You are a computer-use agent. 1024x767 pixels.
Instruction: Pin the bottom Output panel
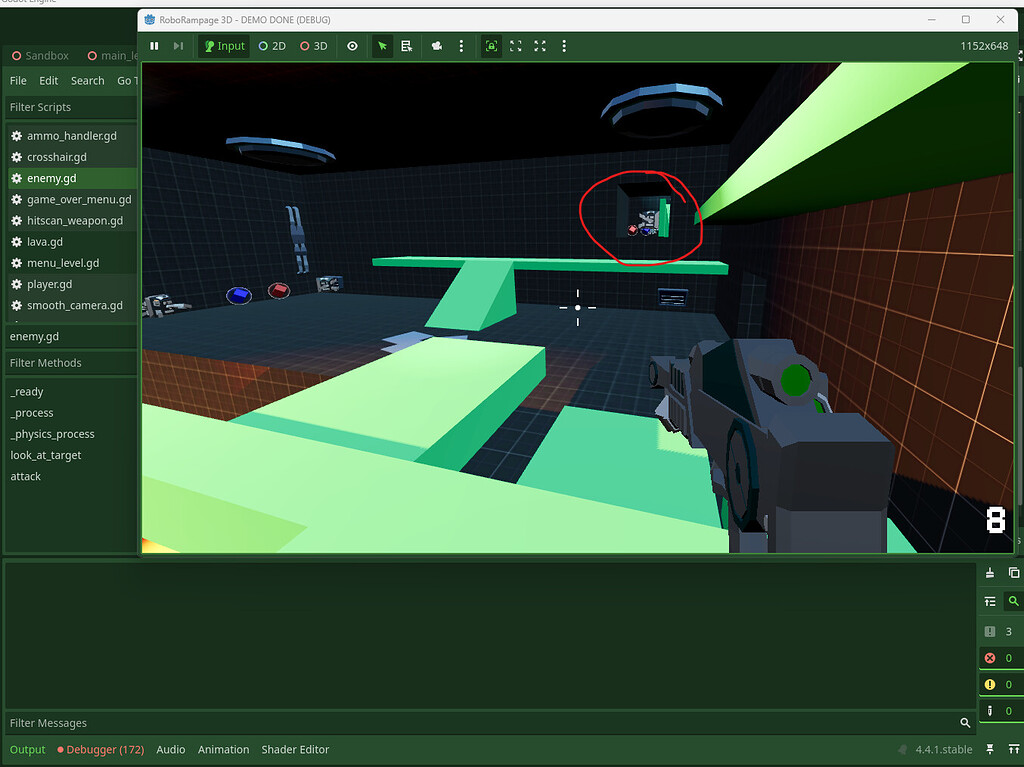point(990,749)
